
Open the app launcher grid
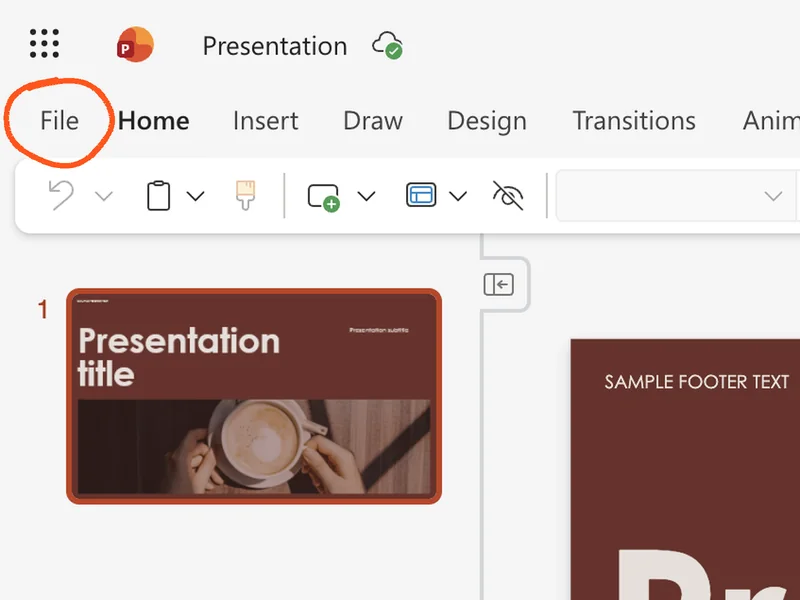[x=44, y=44]
